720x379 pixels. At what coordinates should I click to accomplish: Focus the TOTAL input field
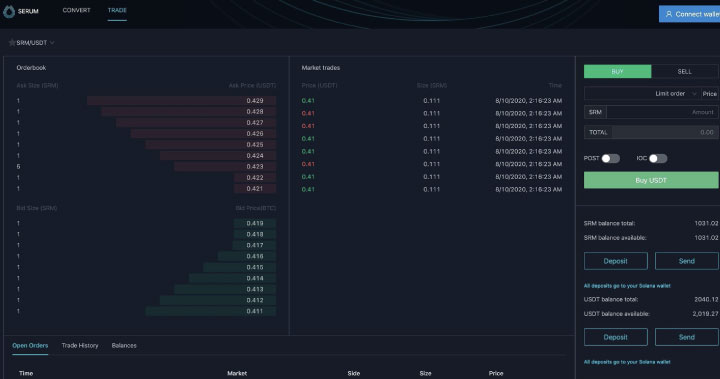(665, 132)
